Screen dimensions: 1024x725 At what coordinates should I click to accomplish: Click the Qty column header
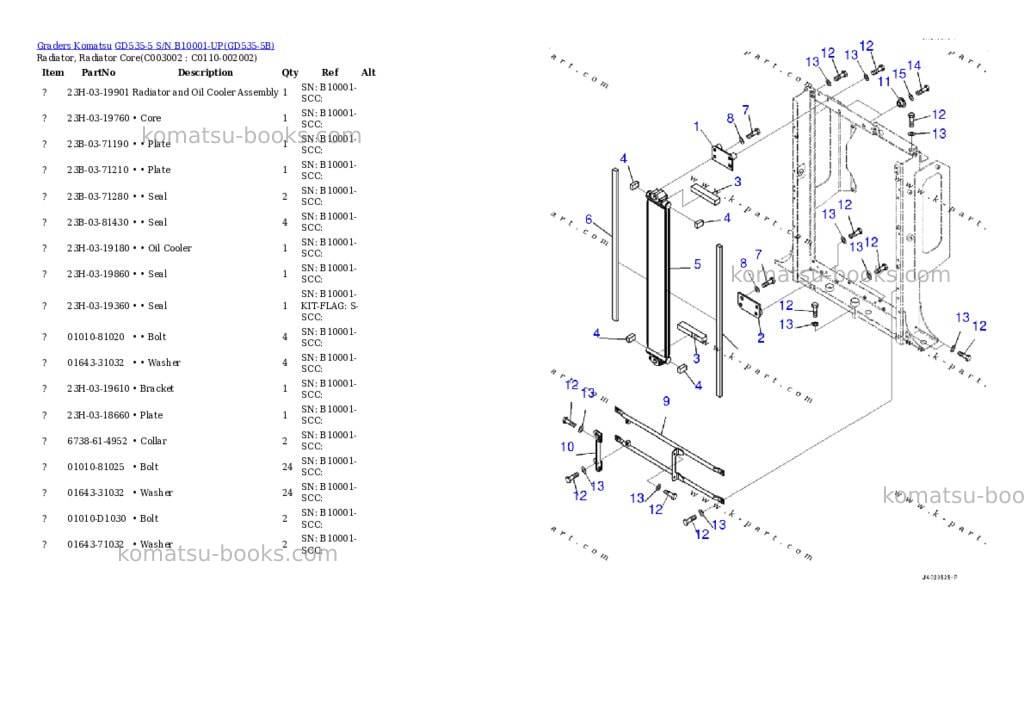click(290, 72)
